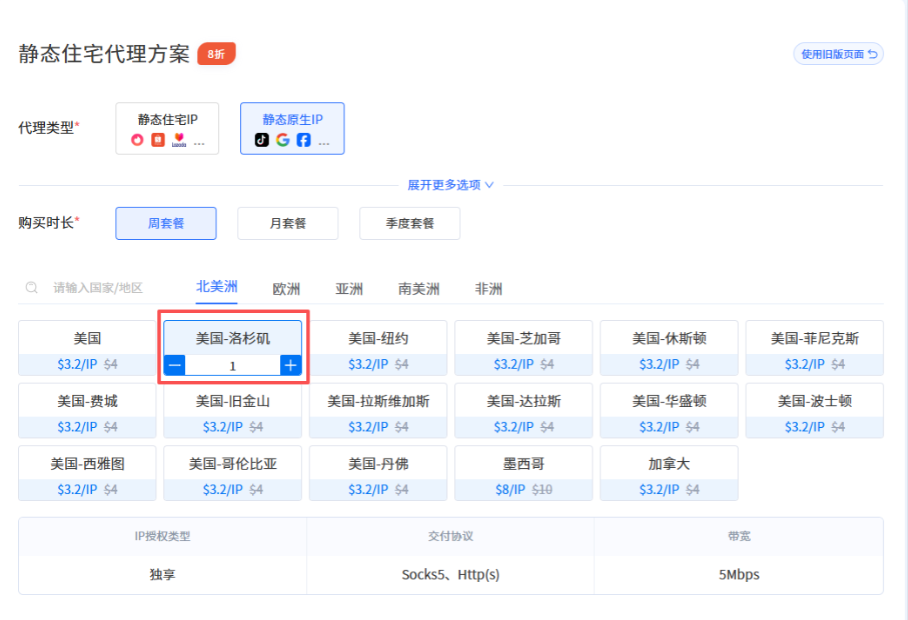The height and width of the screenshot is (620, 908).
Task: Switch to the 南美洲 tab
Action: 419,288
